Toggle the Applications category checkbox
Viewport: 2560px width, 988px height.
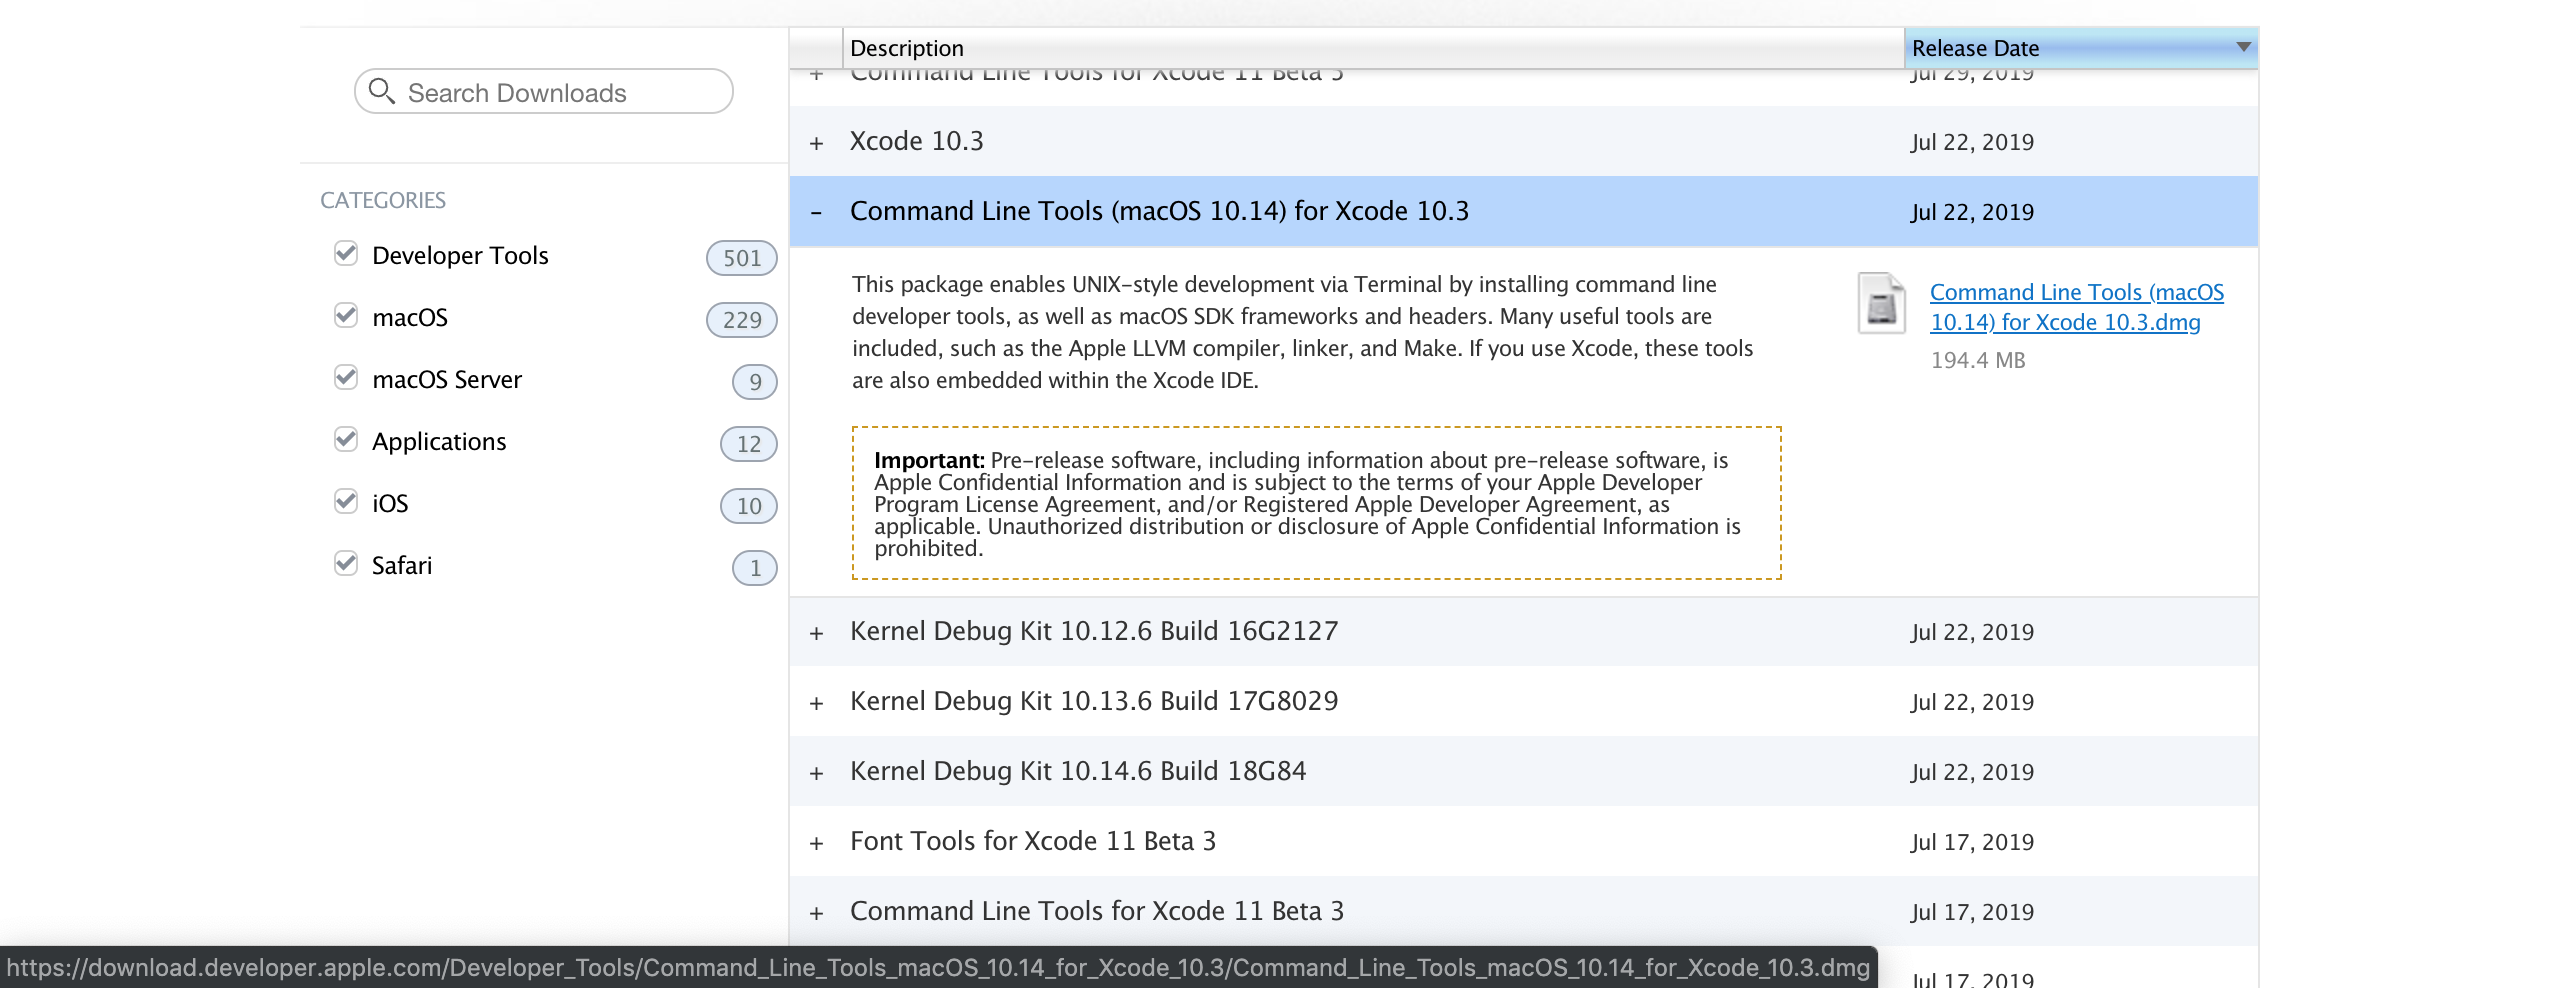(x=346, y=440)
